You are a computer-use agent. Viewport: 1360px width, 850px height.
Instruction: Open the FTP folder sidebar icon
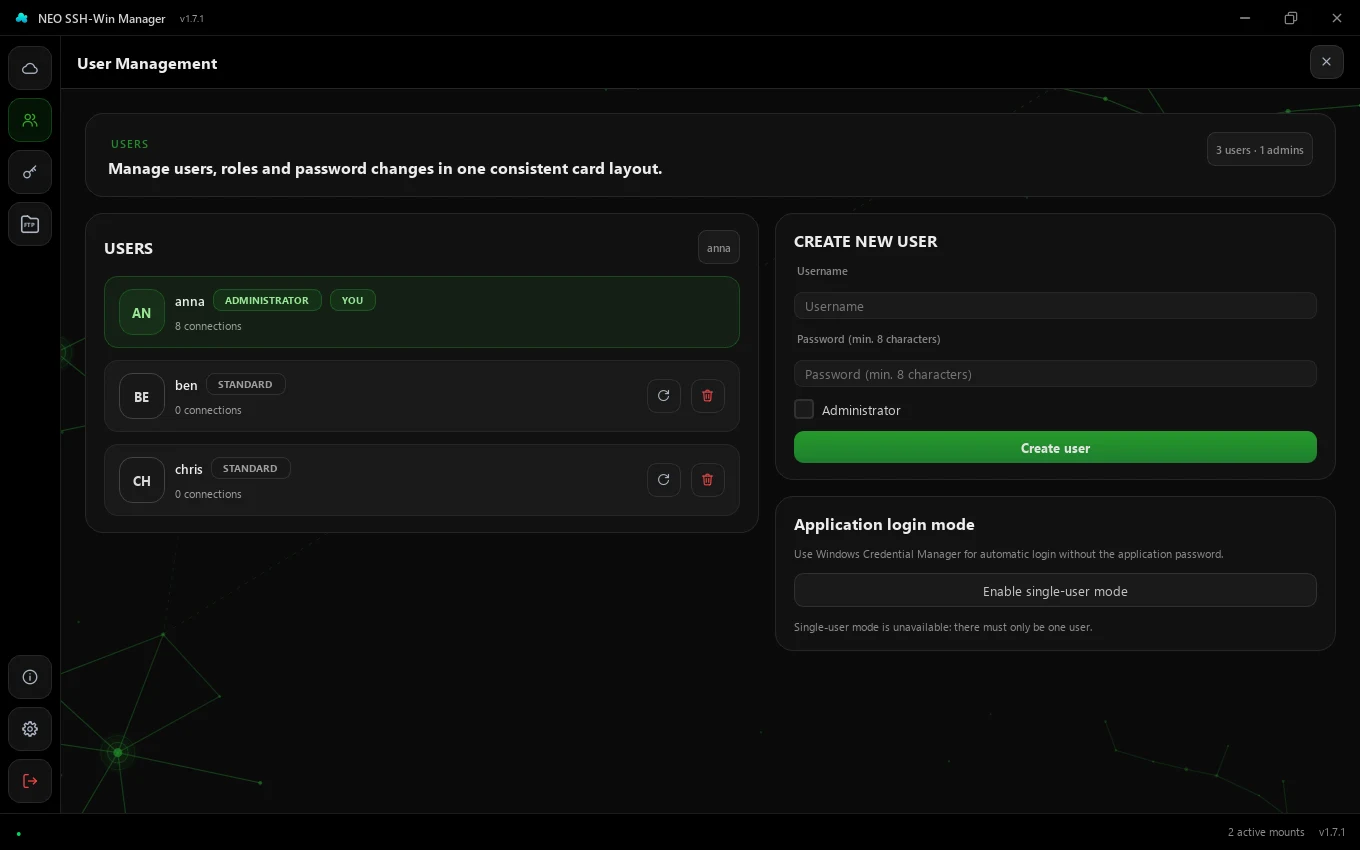point(30,224)
